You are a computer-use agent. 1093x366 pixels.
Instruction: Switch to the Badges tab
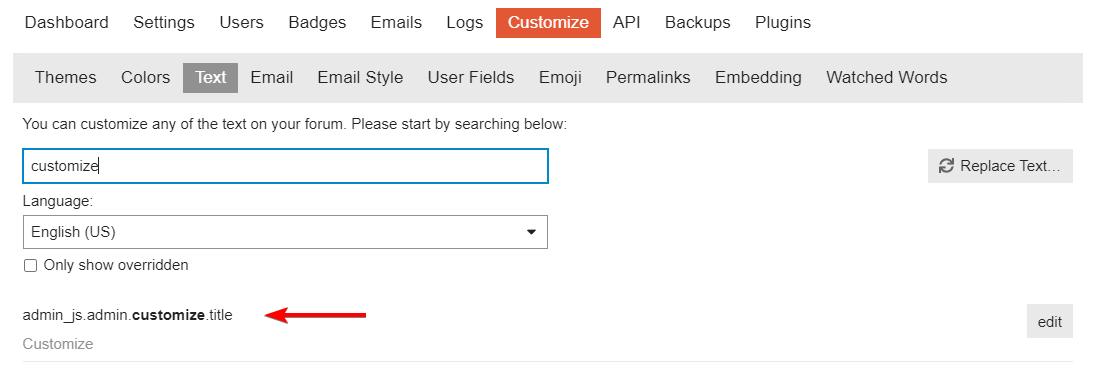pos(317,22)
